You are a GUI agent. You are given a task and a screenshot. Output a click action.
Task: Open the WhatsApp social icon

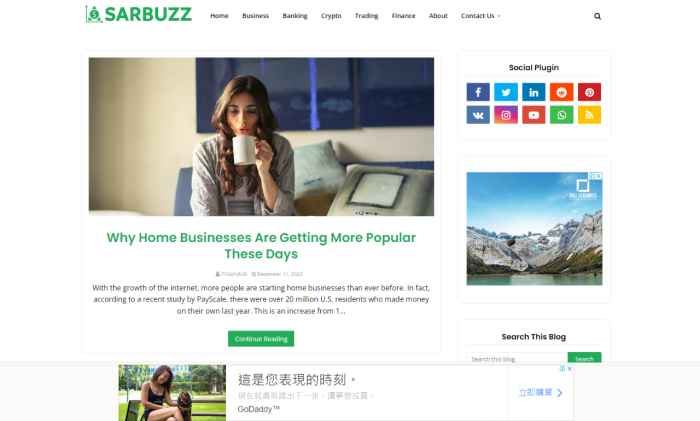(562, 115)
